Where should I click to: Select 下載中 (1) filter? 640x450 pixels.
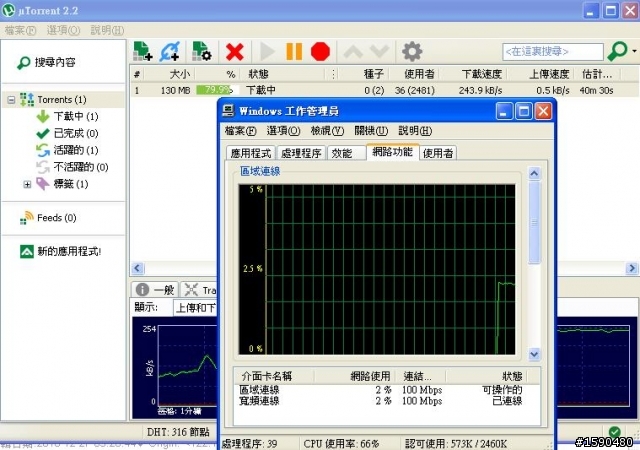(x=67, y=117)
